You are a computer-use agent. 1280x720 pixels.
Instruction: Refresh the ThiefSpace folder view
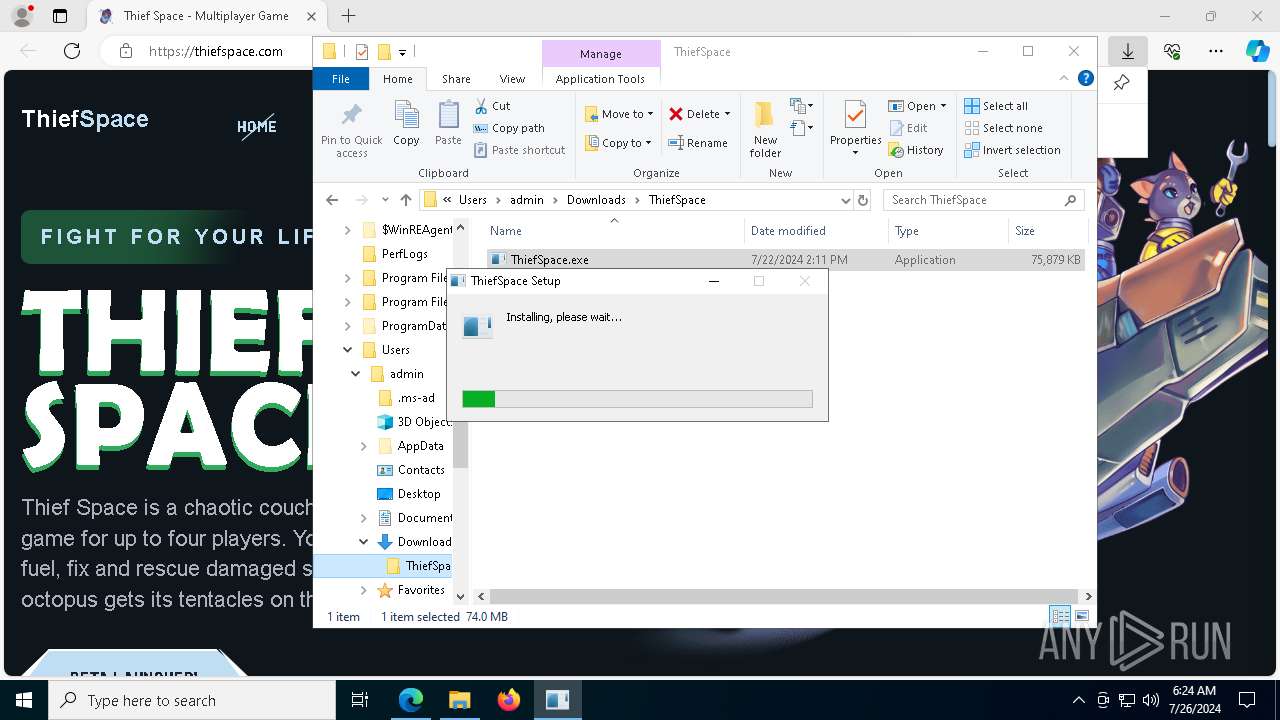tap(864, 200)
